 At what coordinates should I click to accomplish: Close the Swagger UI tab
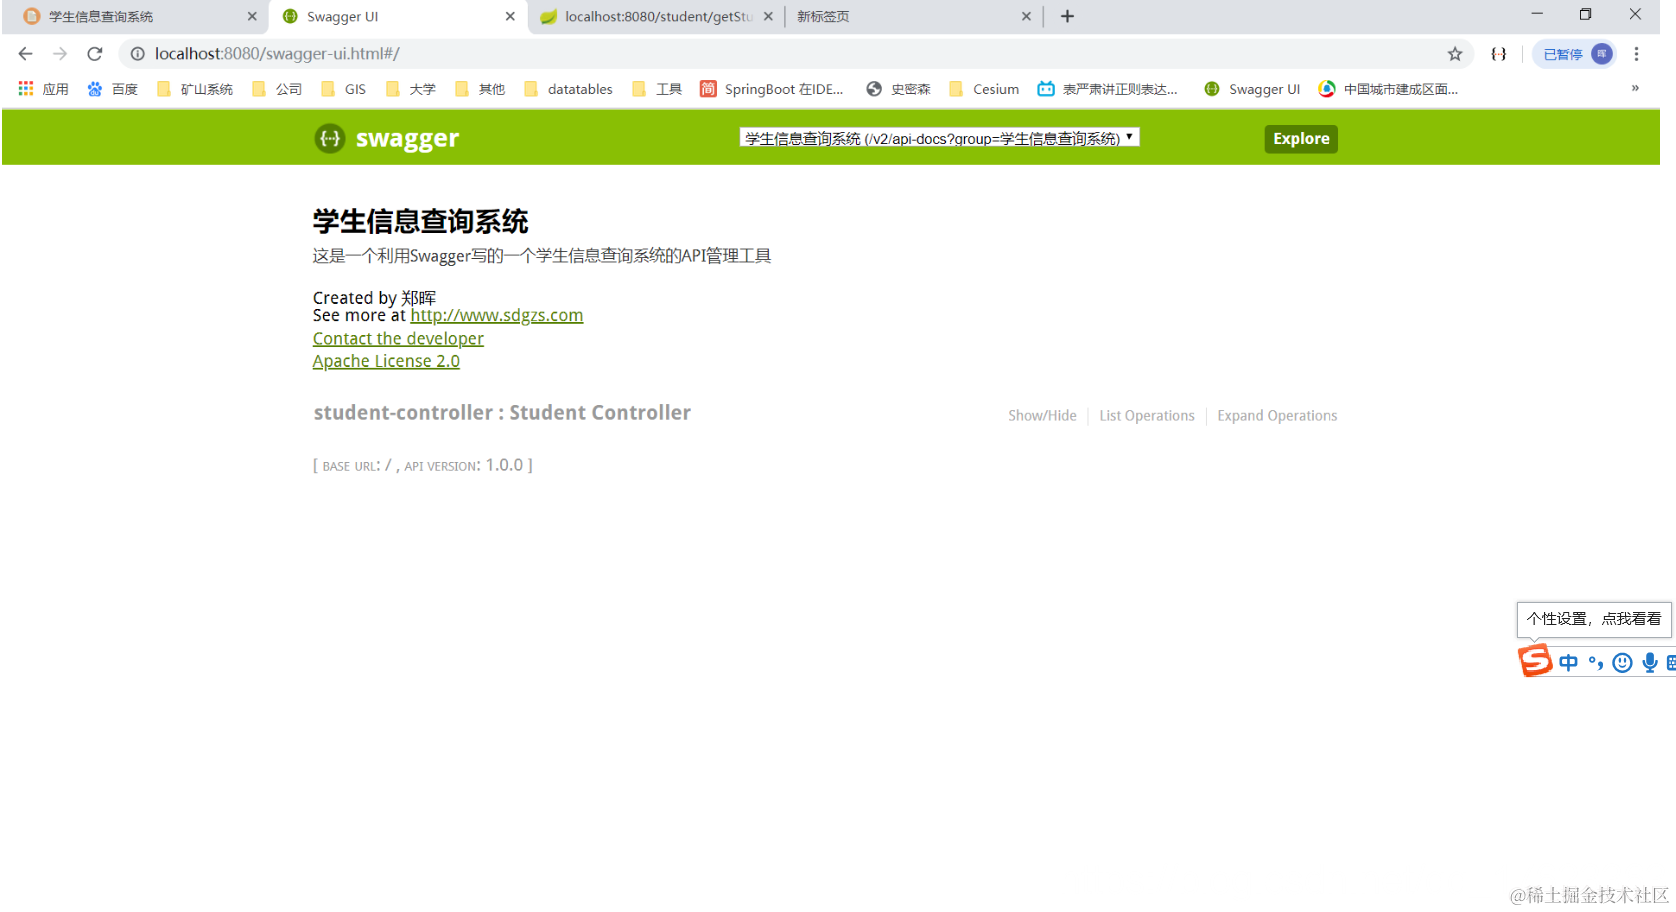point(510,16)
